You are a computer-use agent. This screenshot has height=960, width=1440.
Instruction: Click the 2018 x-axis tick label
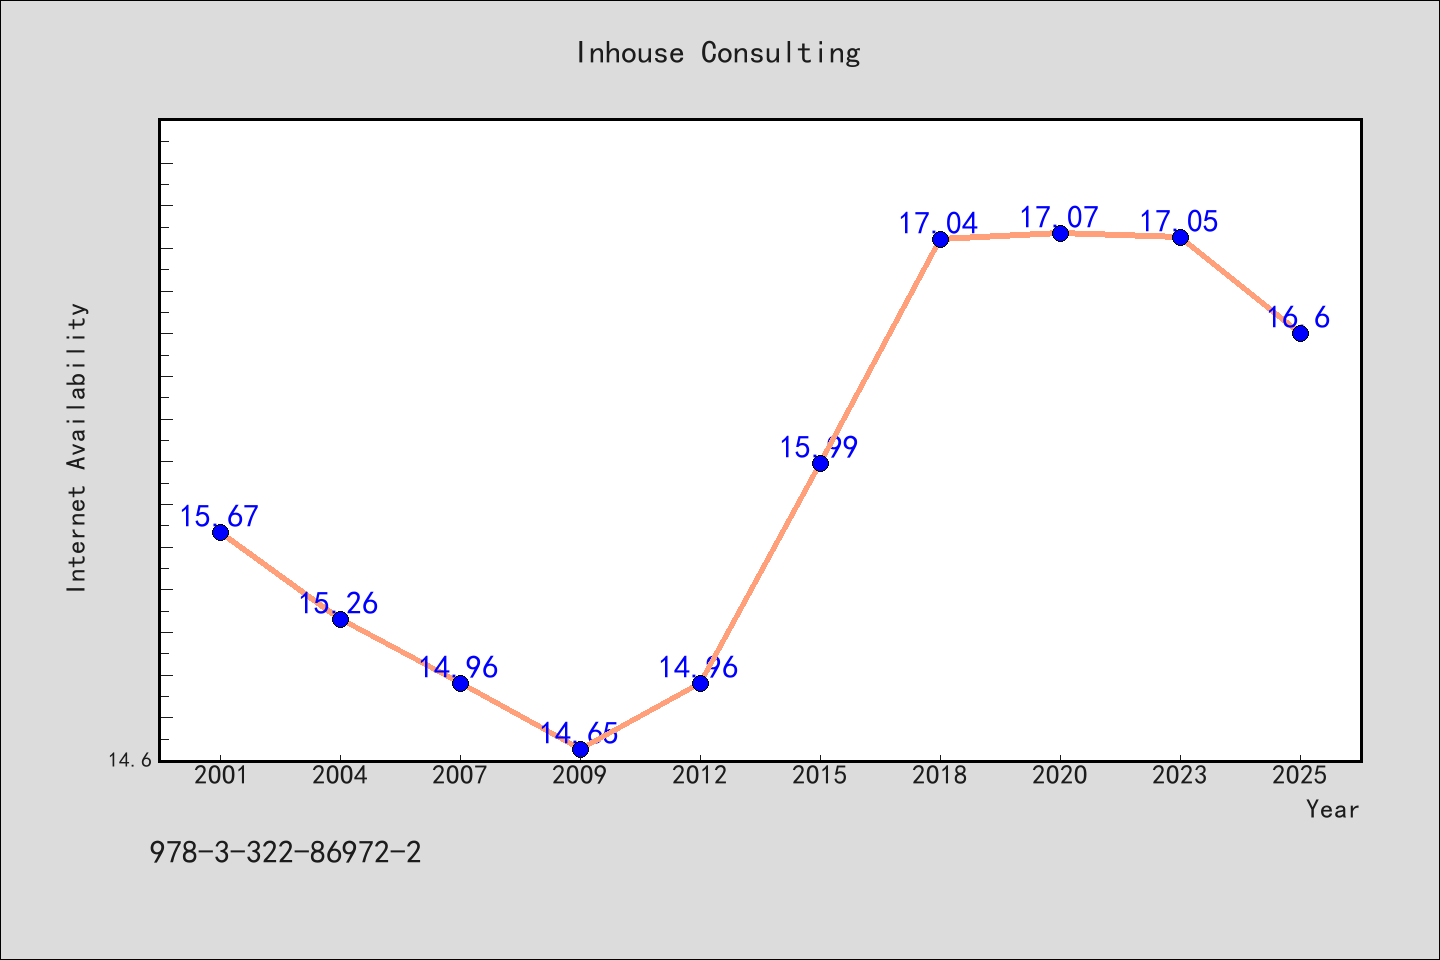tap(940, 775)
